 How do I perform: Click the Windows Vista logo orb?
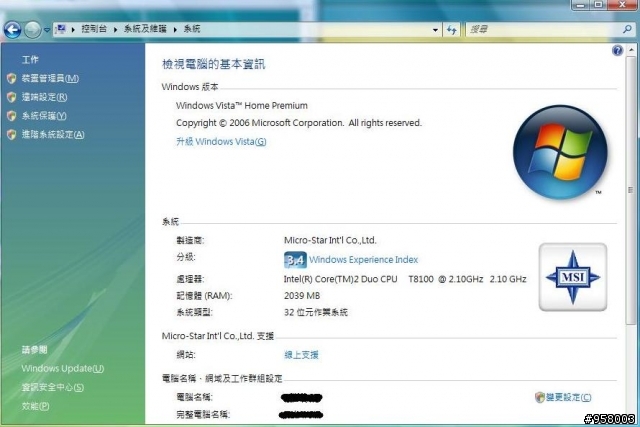[560, 152]
